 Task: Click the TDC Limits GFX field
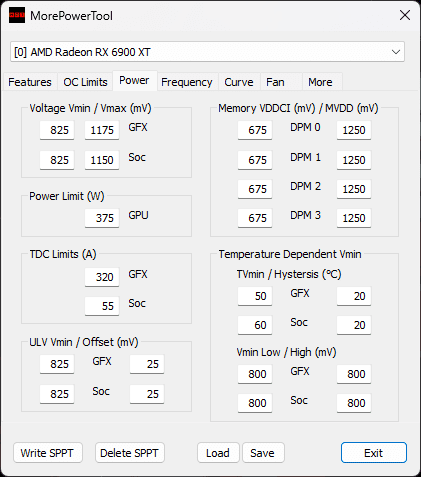(x=102, y=277)
